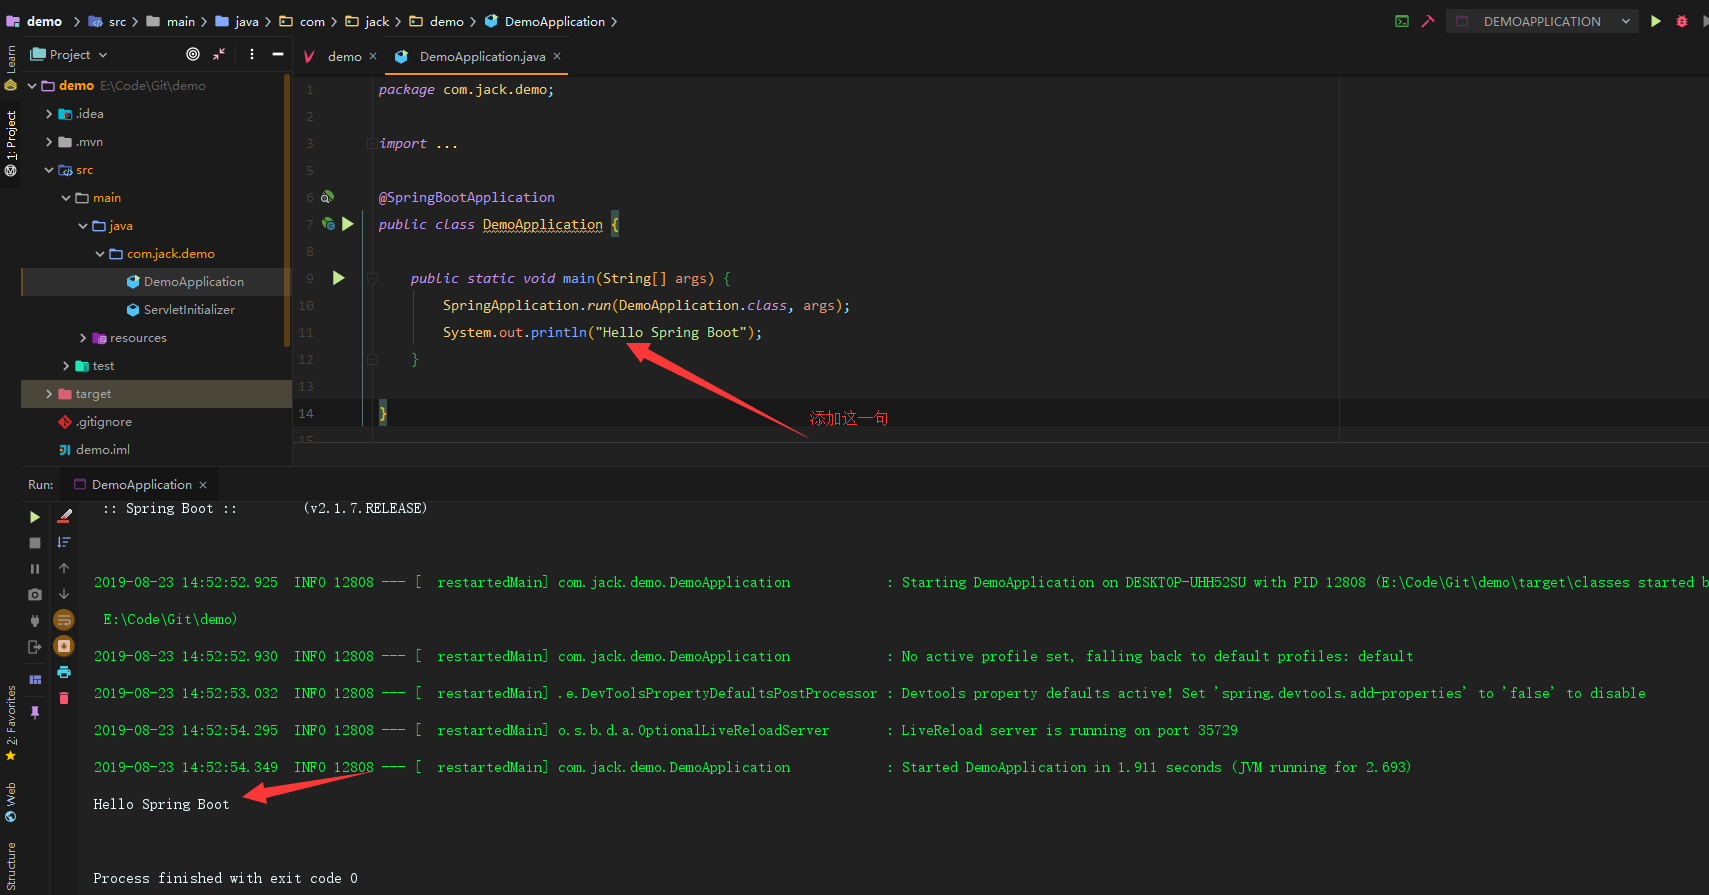Collapse all nodes in Project panel
The width and height of the screenshot is (1709, 895).
219,54
